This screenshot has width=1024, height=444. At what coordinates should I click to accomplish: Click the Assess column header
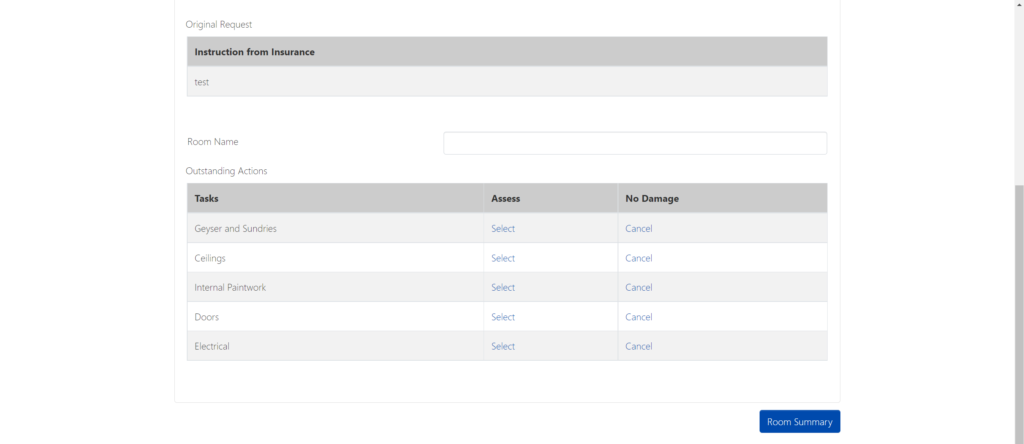click(x=505, y=198)
